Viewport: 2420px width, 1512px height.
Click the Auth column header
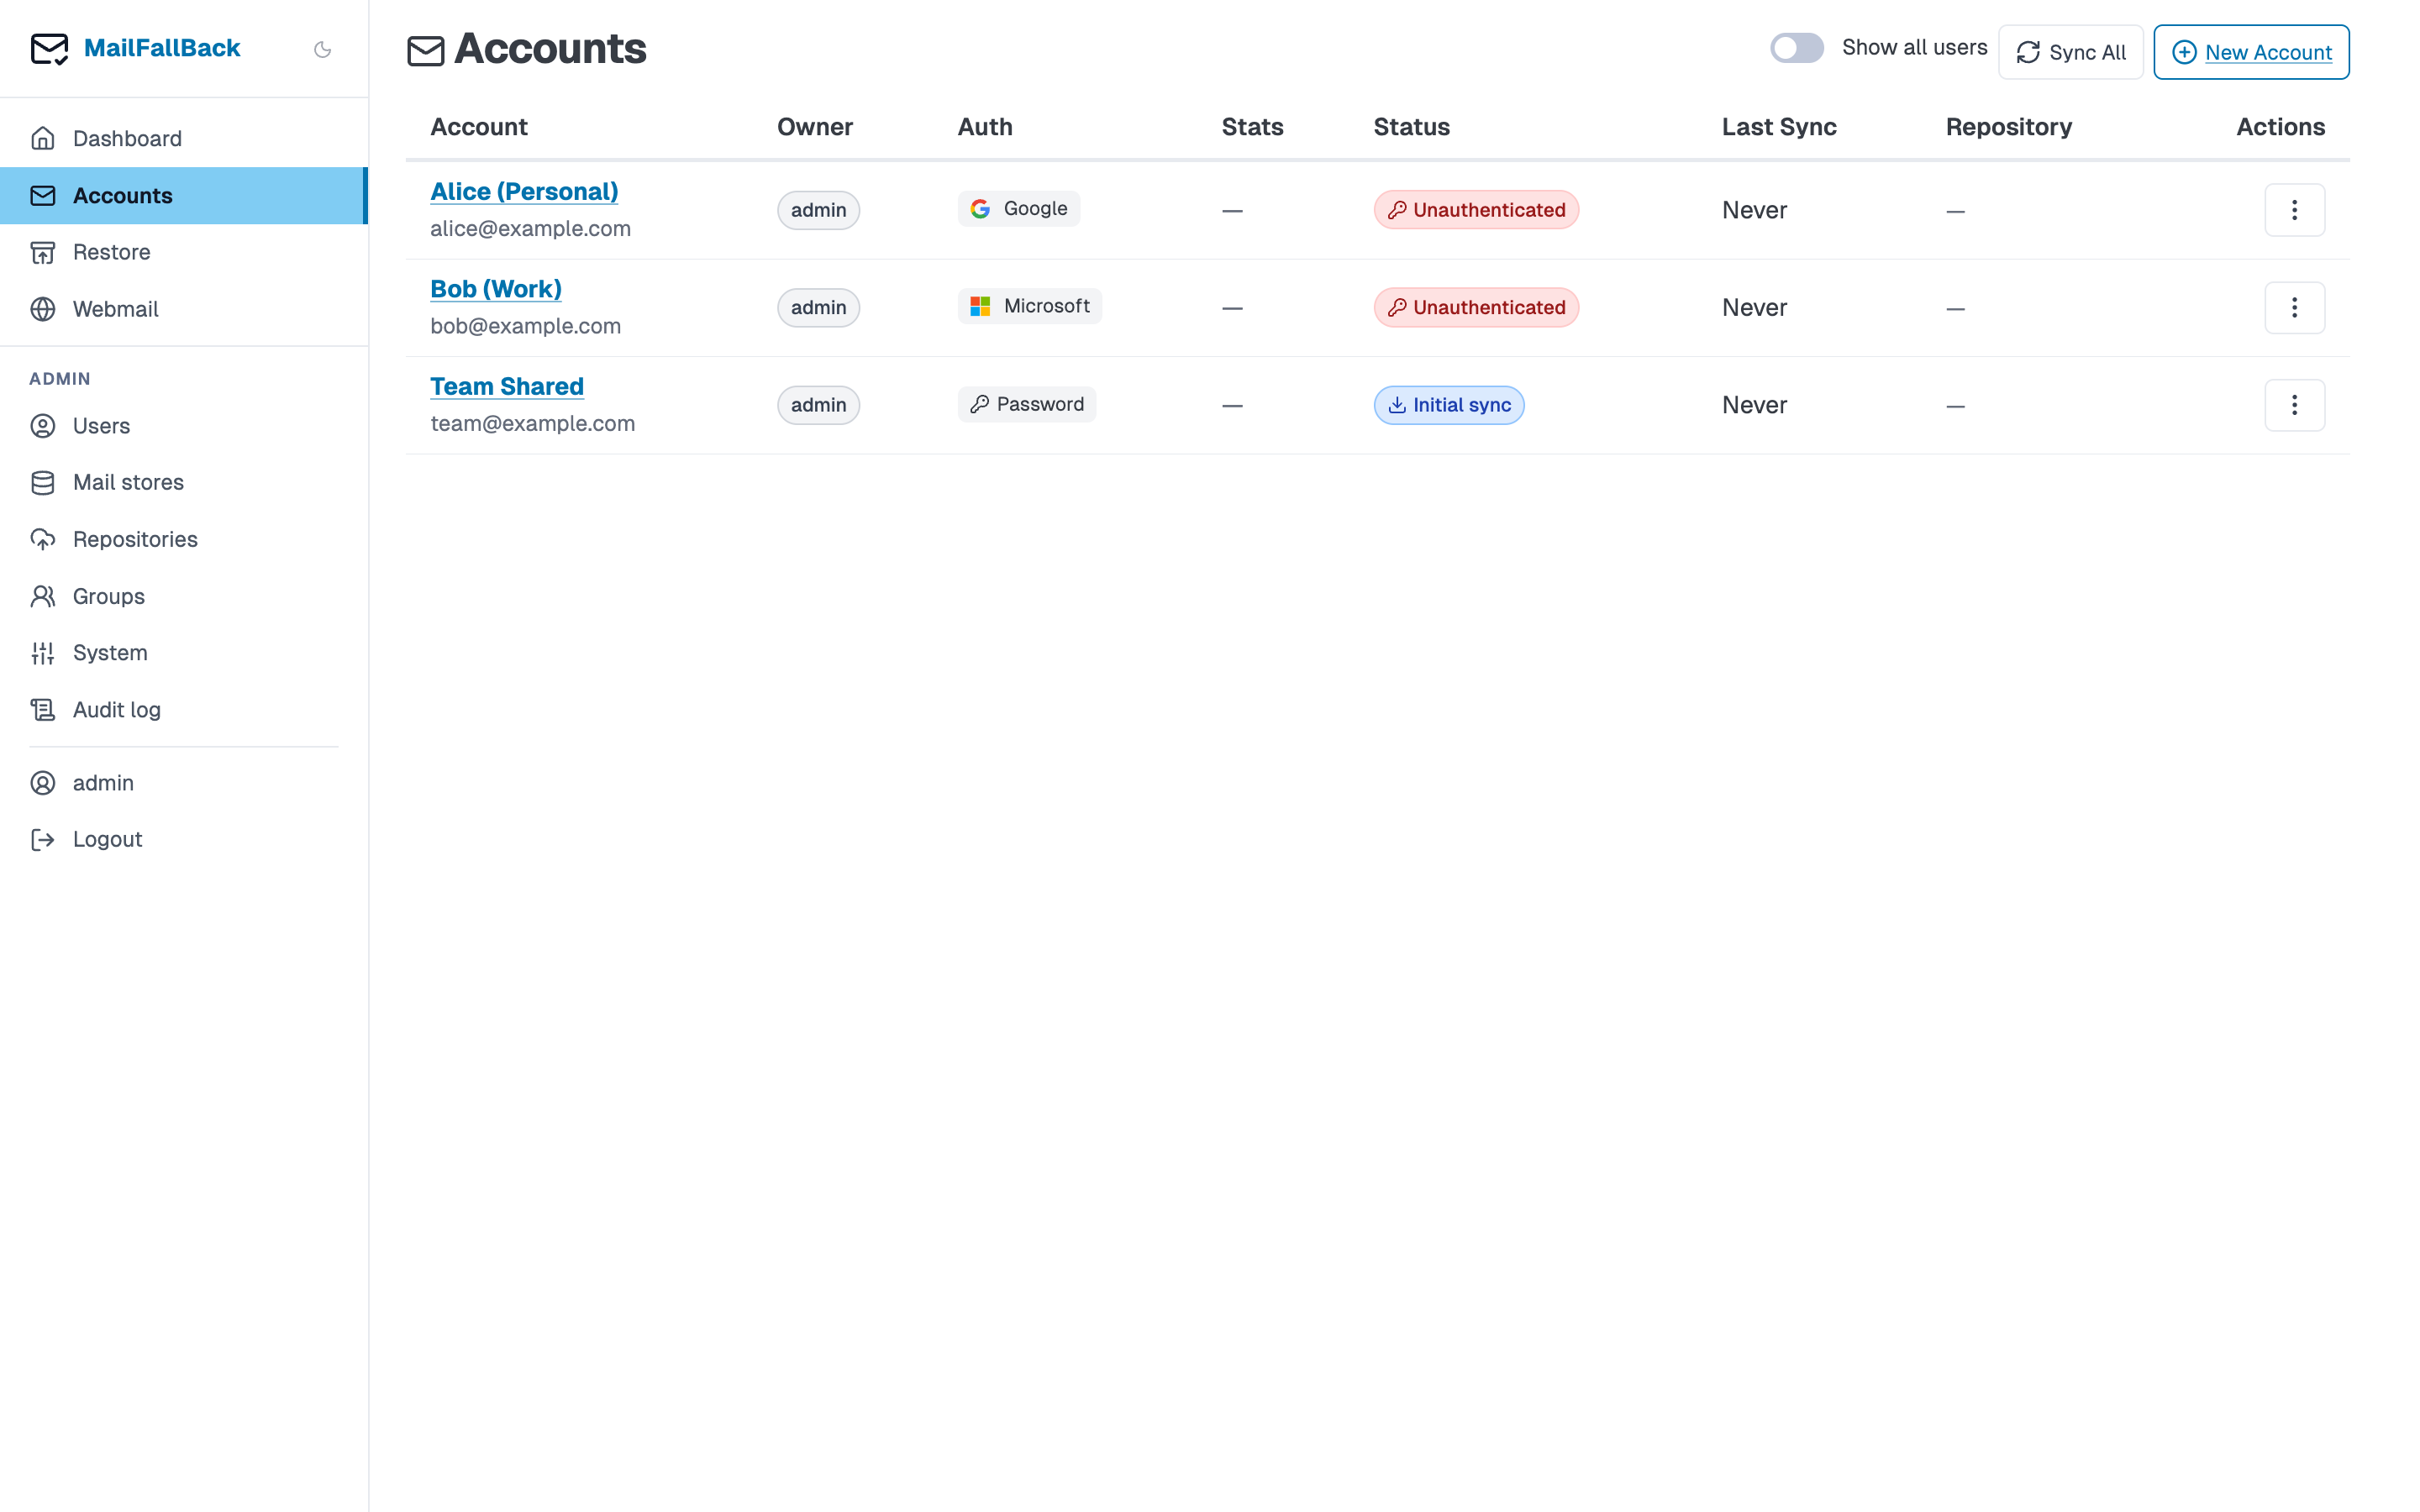(x=984, y=127)
